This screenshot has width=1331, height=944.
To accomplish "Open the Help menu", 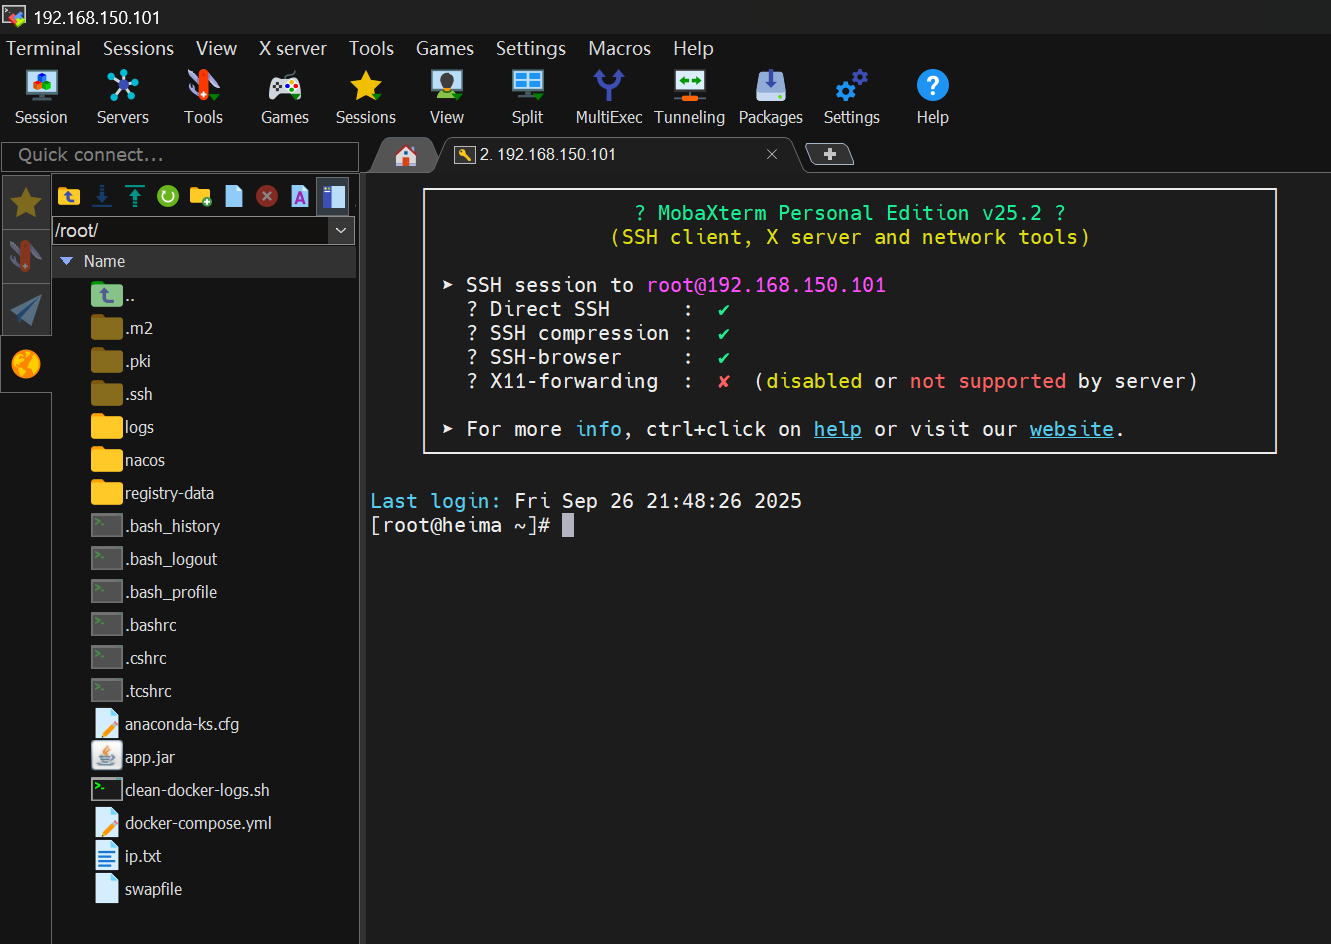I will pos(693,48).
